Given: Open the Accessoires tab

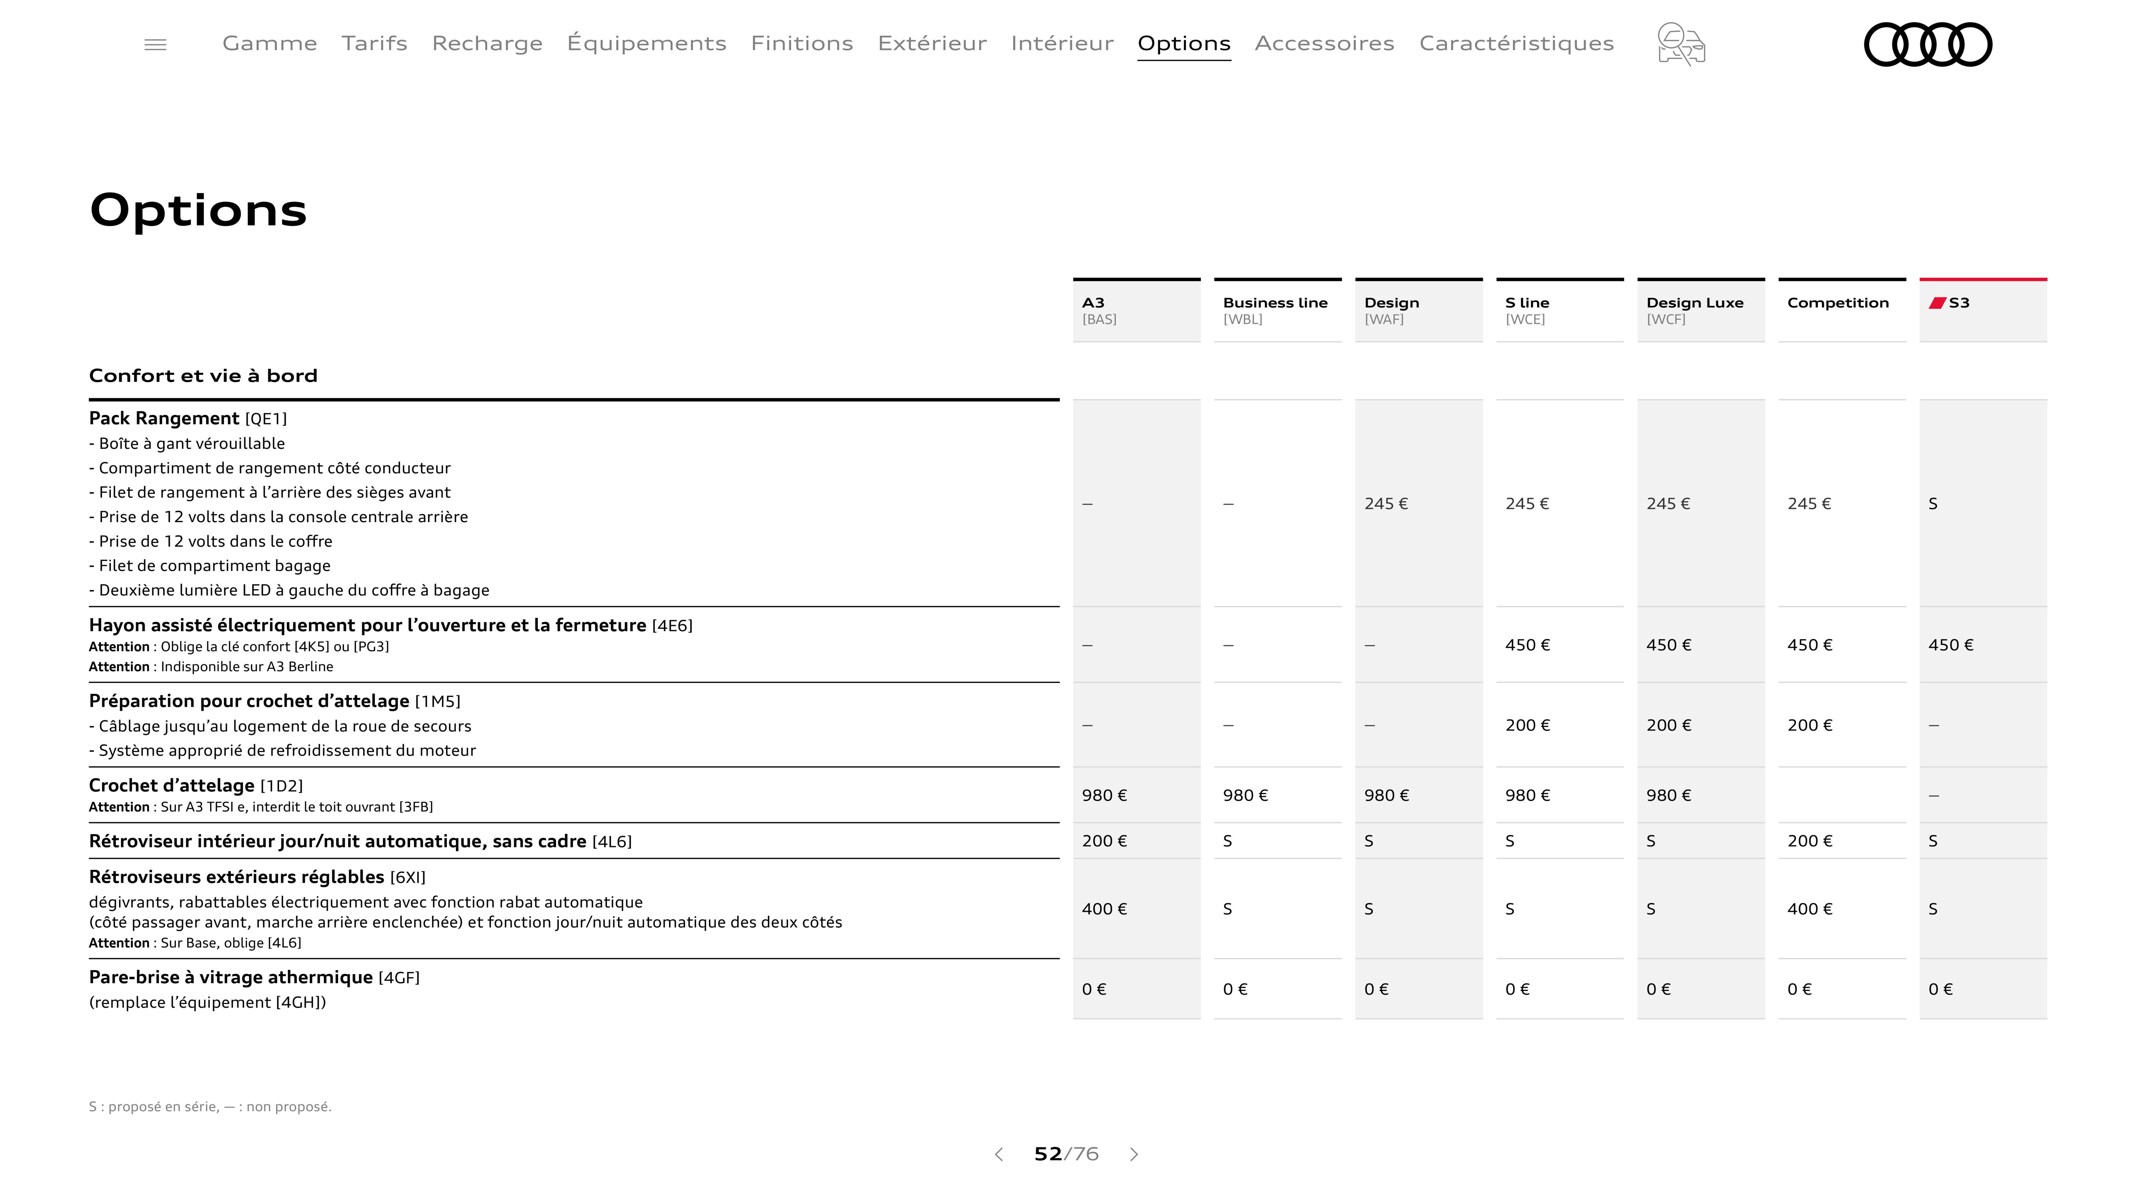Looking at the screenshot, I should click(x=1325, y=43).
